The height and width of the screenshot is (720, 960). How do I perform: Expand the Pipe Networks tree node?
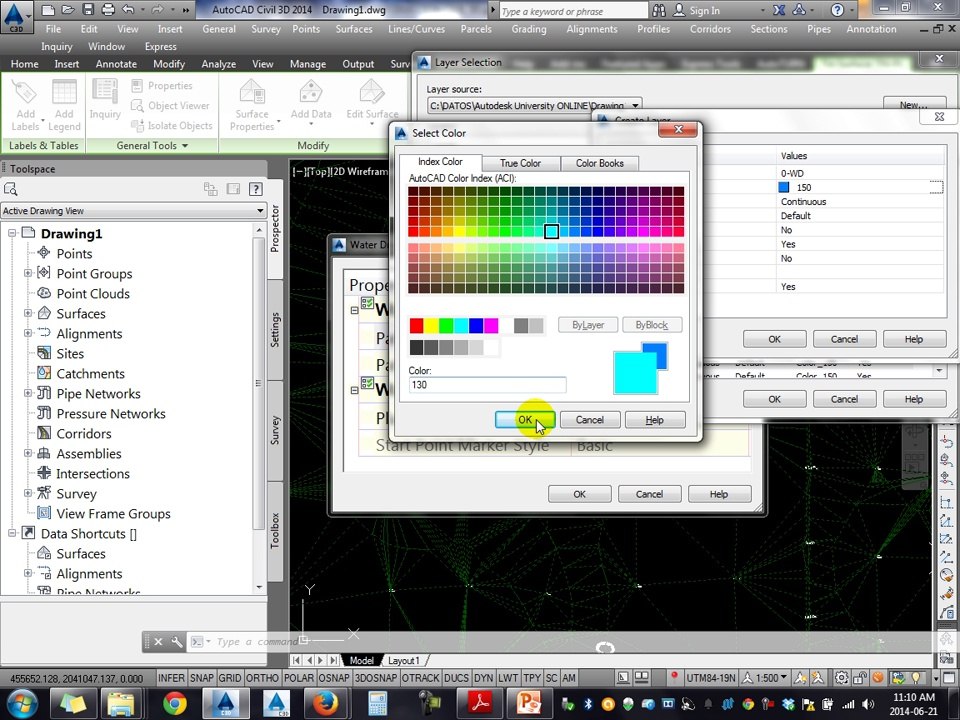pyautogui.click(x=28, y=393)
